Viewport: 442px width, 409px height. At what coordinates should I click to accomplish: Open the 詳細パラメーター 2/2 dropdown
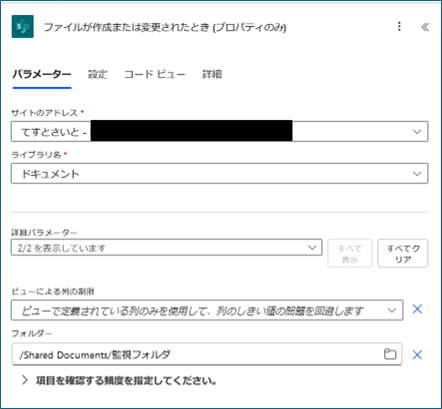166,248
